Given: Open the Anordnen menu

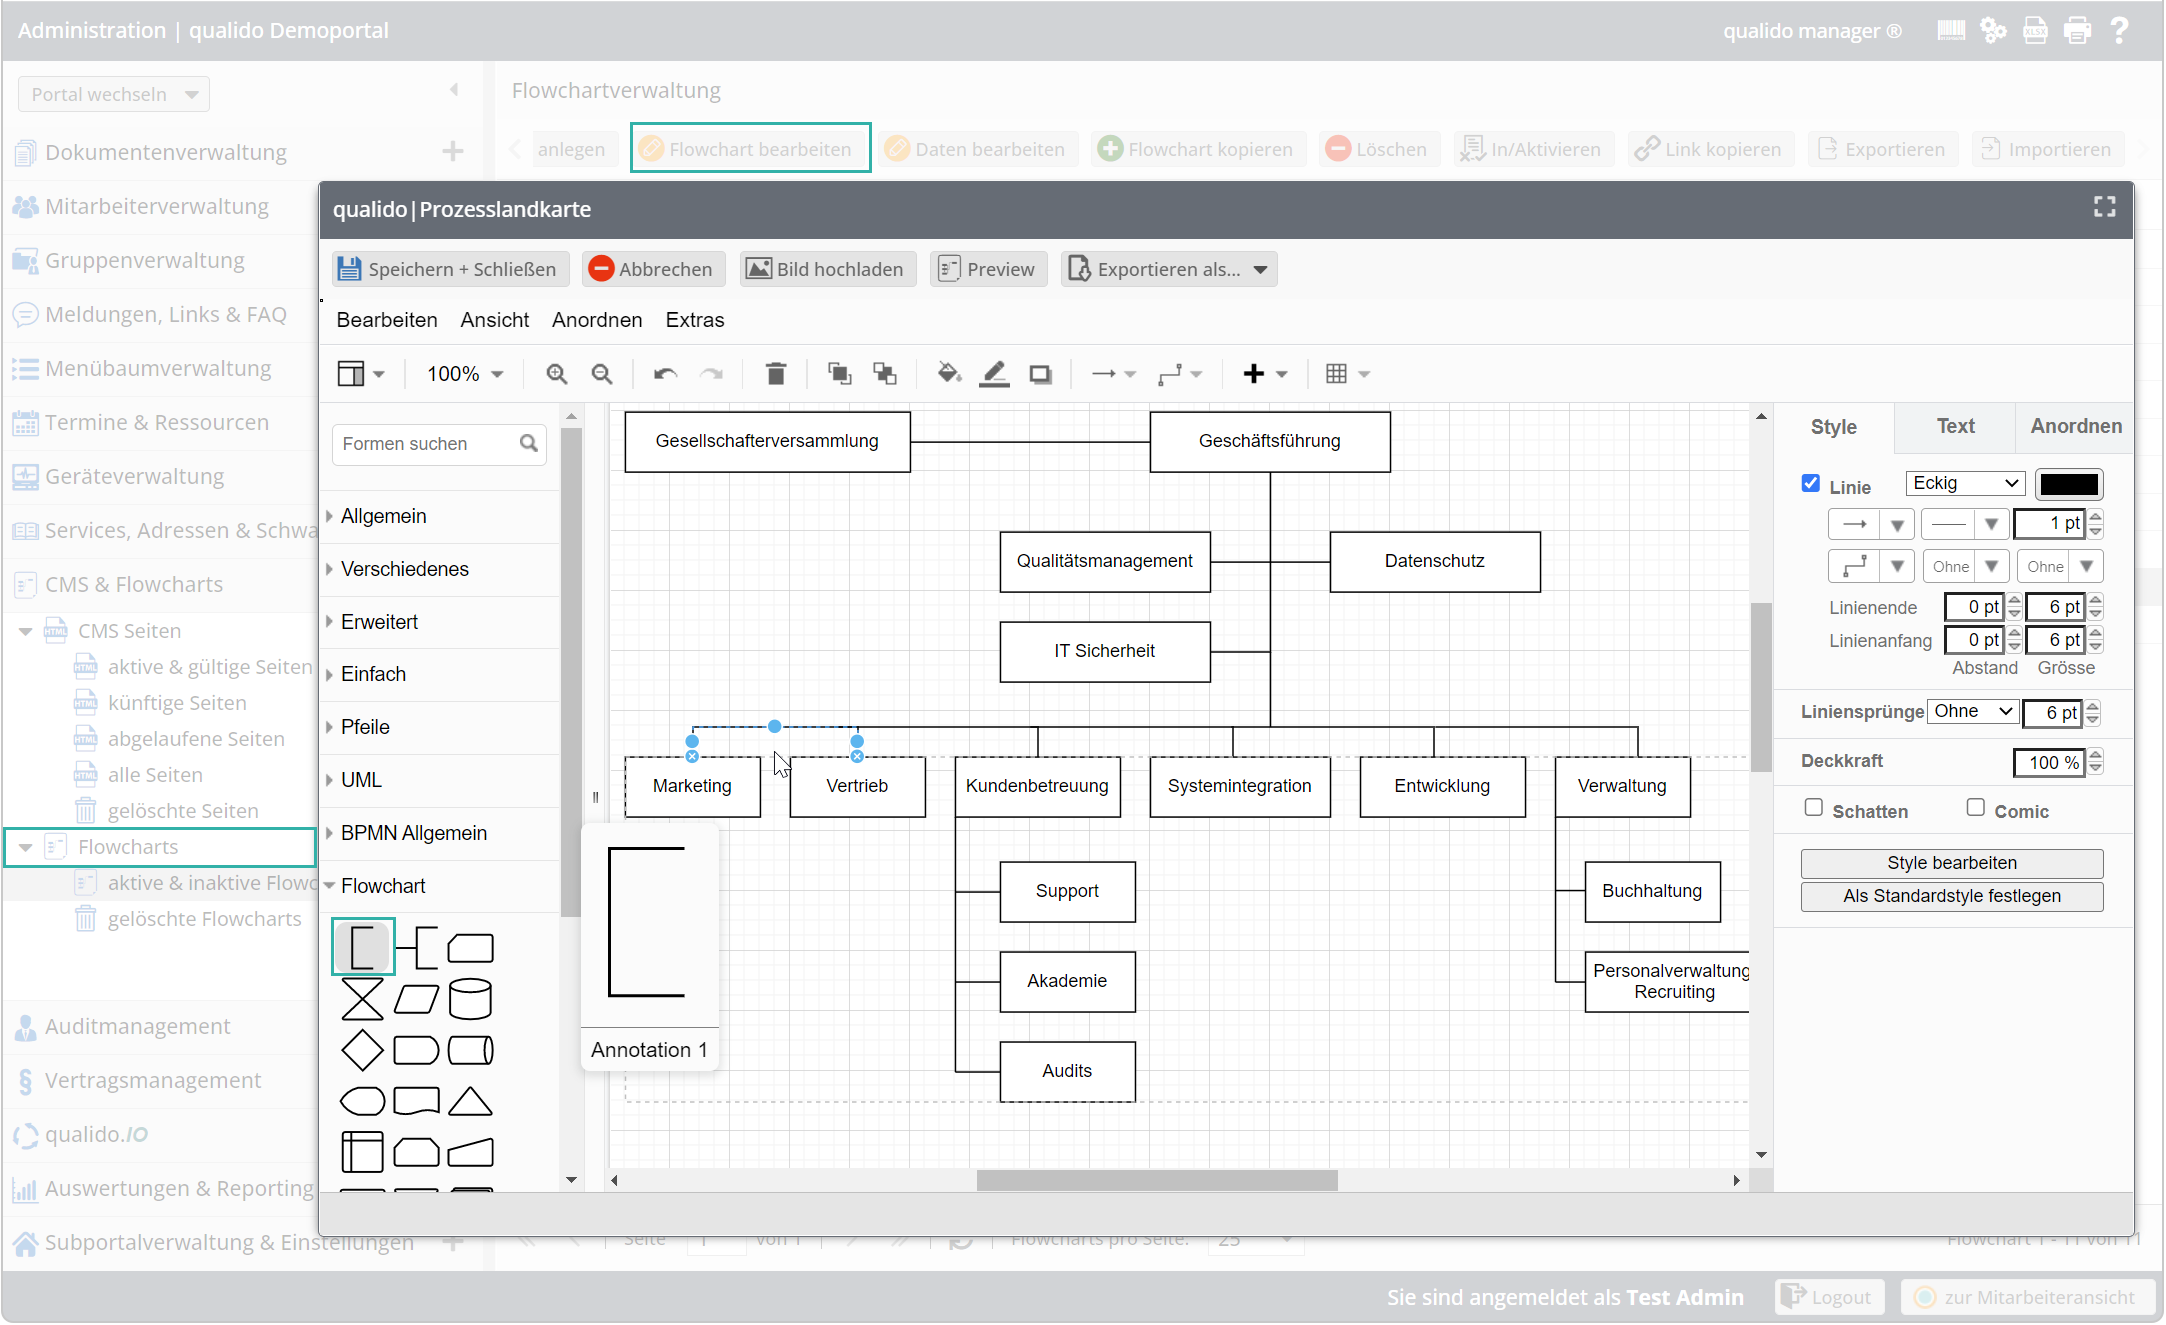Looking at the screenshot, I should [597, 320].
